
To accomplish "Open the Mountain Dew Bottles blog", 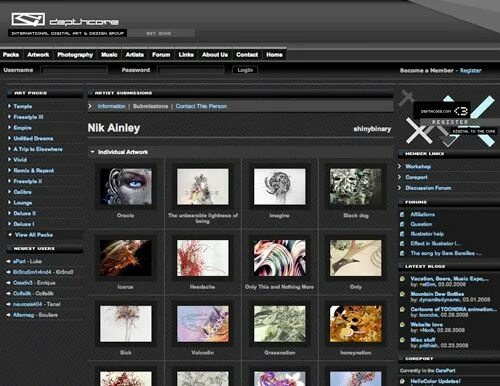I will [x=437, y=294].
